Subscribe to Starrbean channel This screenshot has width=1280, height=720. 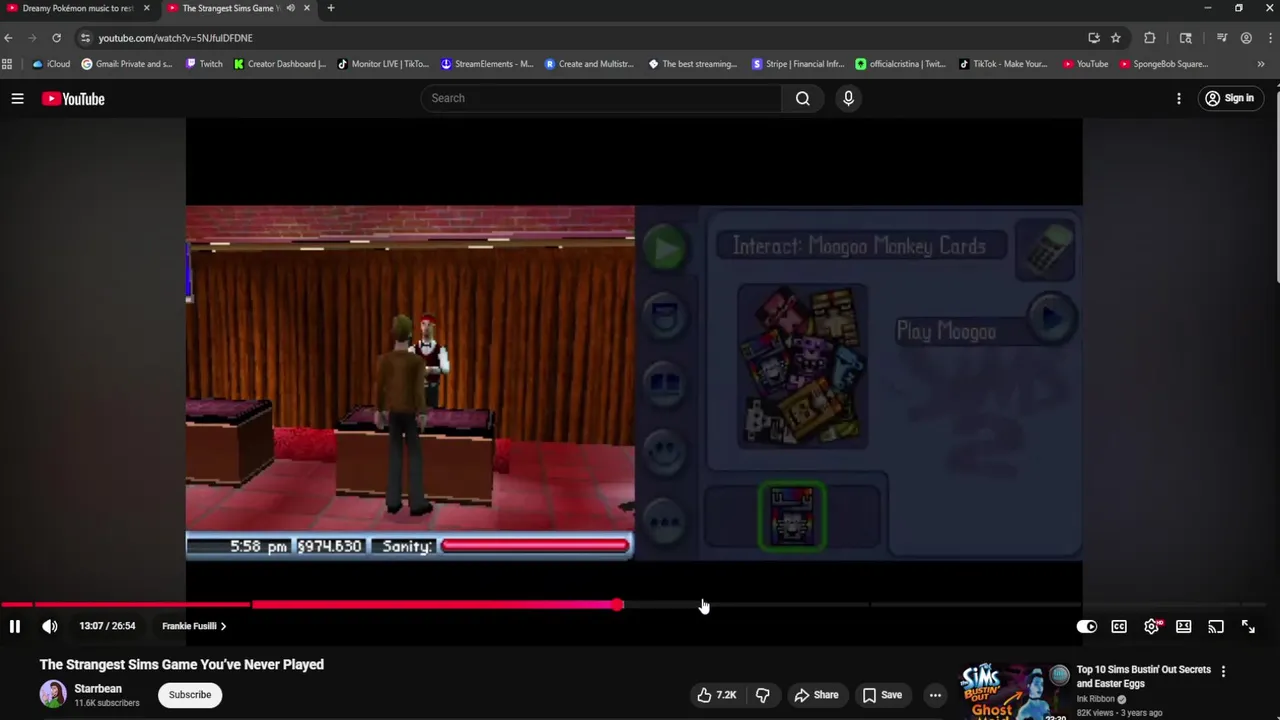[190, 695]
